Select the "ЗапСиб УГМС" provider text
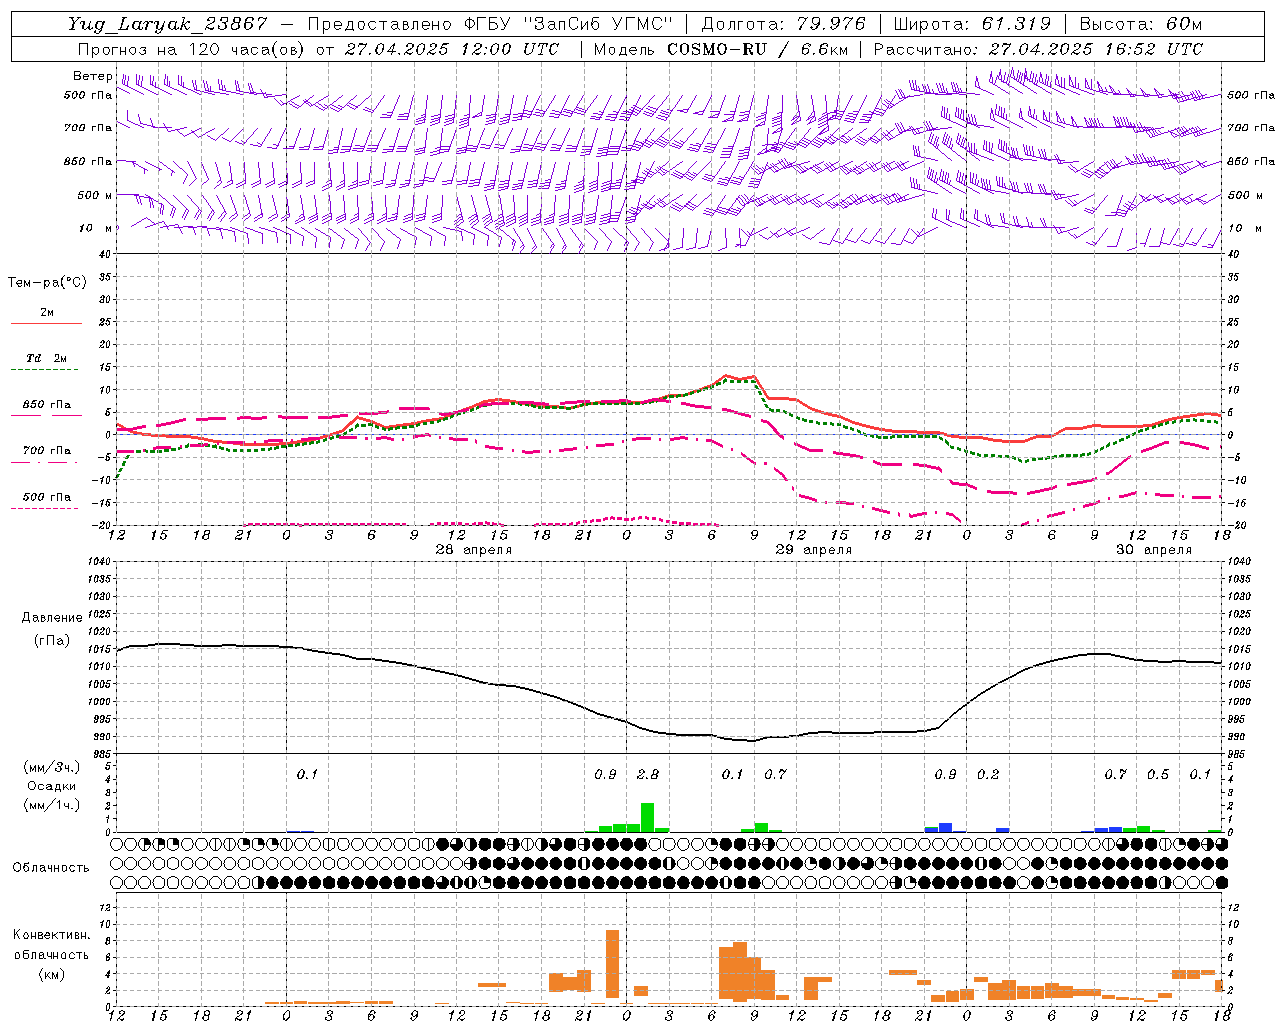The width and height of the screenshot is (1280, 1024). 598,24
